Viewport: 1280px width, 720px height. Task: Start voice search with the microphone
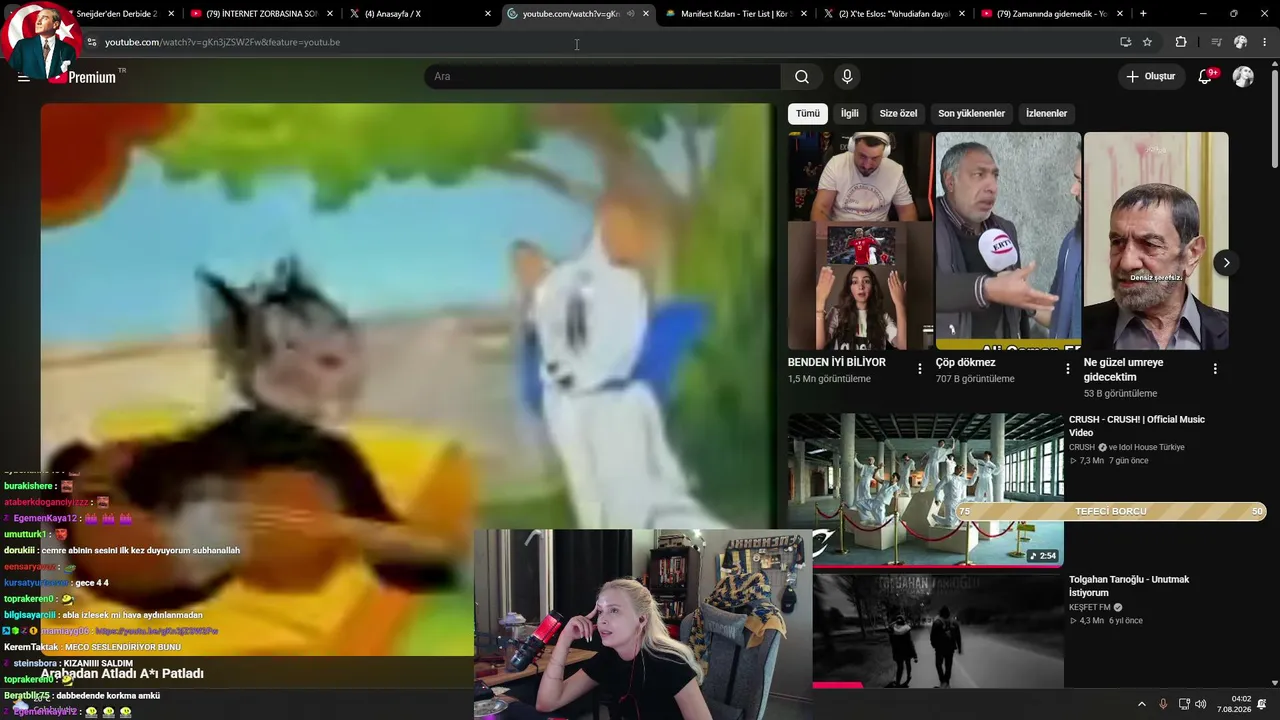tap(847, 77)
